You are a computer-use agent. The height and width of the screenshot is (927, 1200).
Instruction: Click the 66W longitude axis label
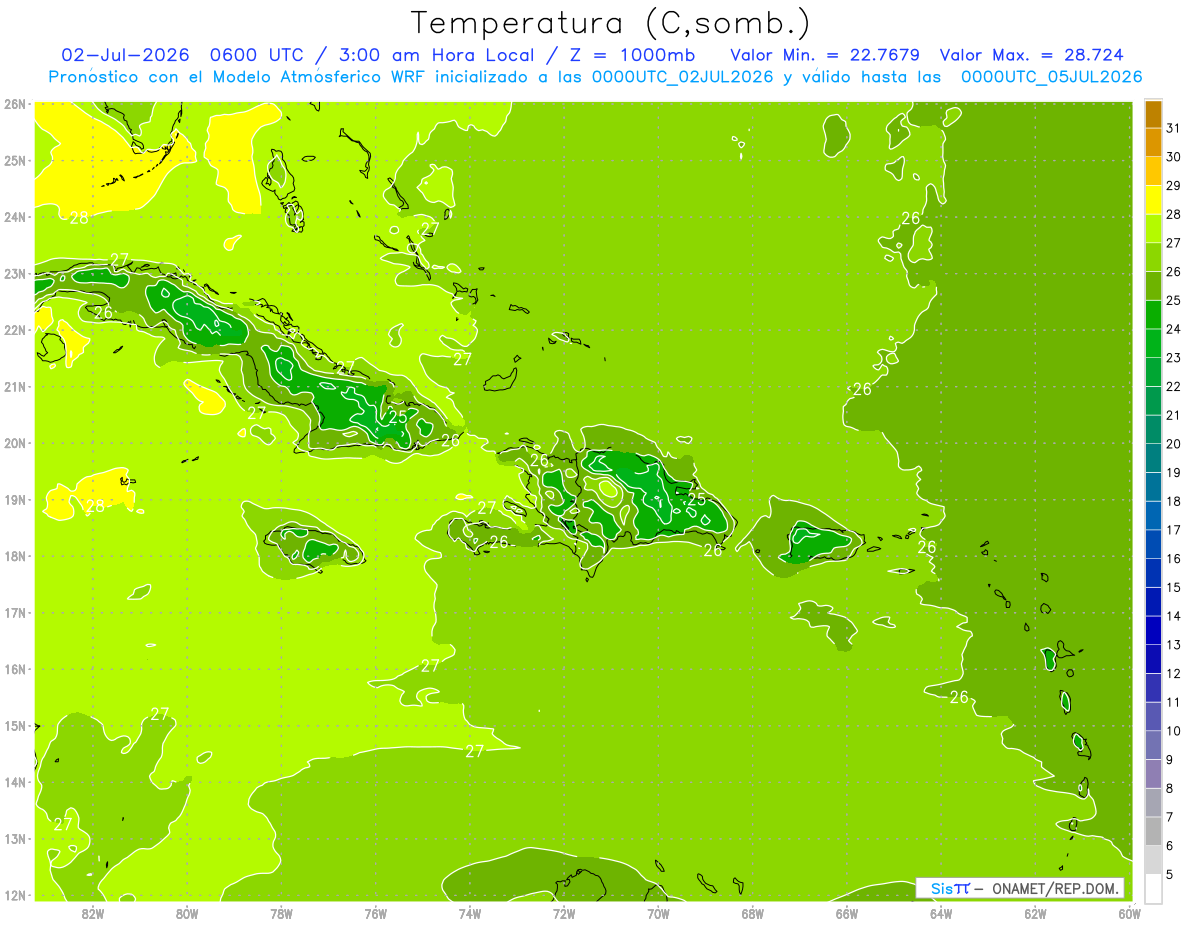pyautogui.click(x=847, y=914)
